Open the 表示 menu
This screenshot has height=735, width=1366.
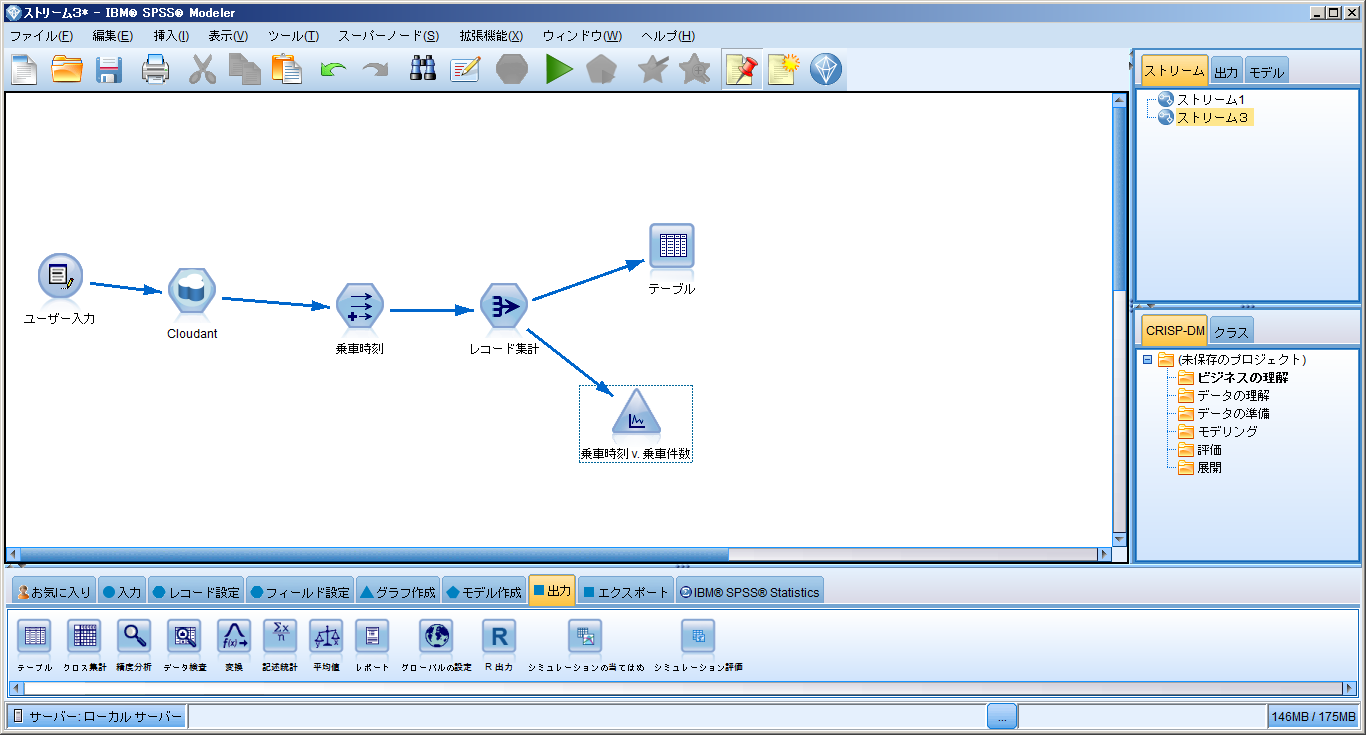(x=228, y=36)
